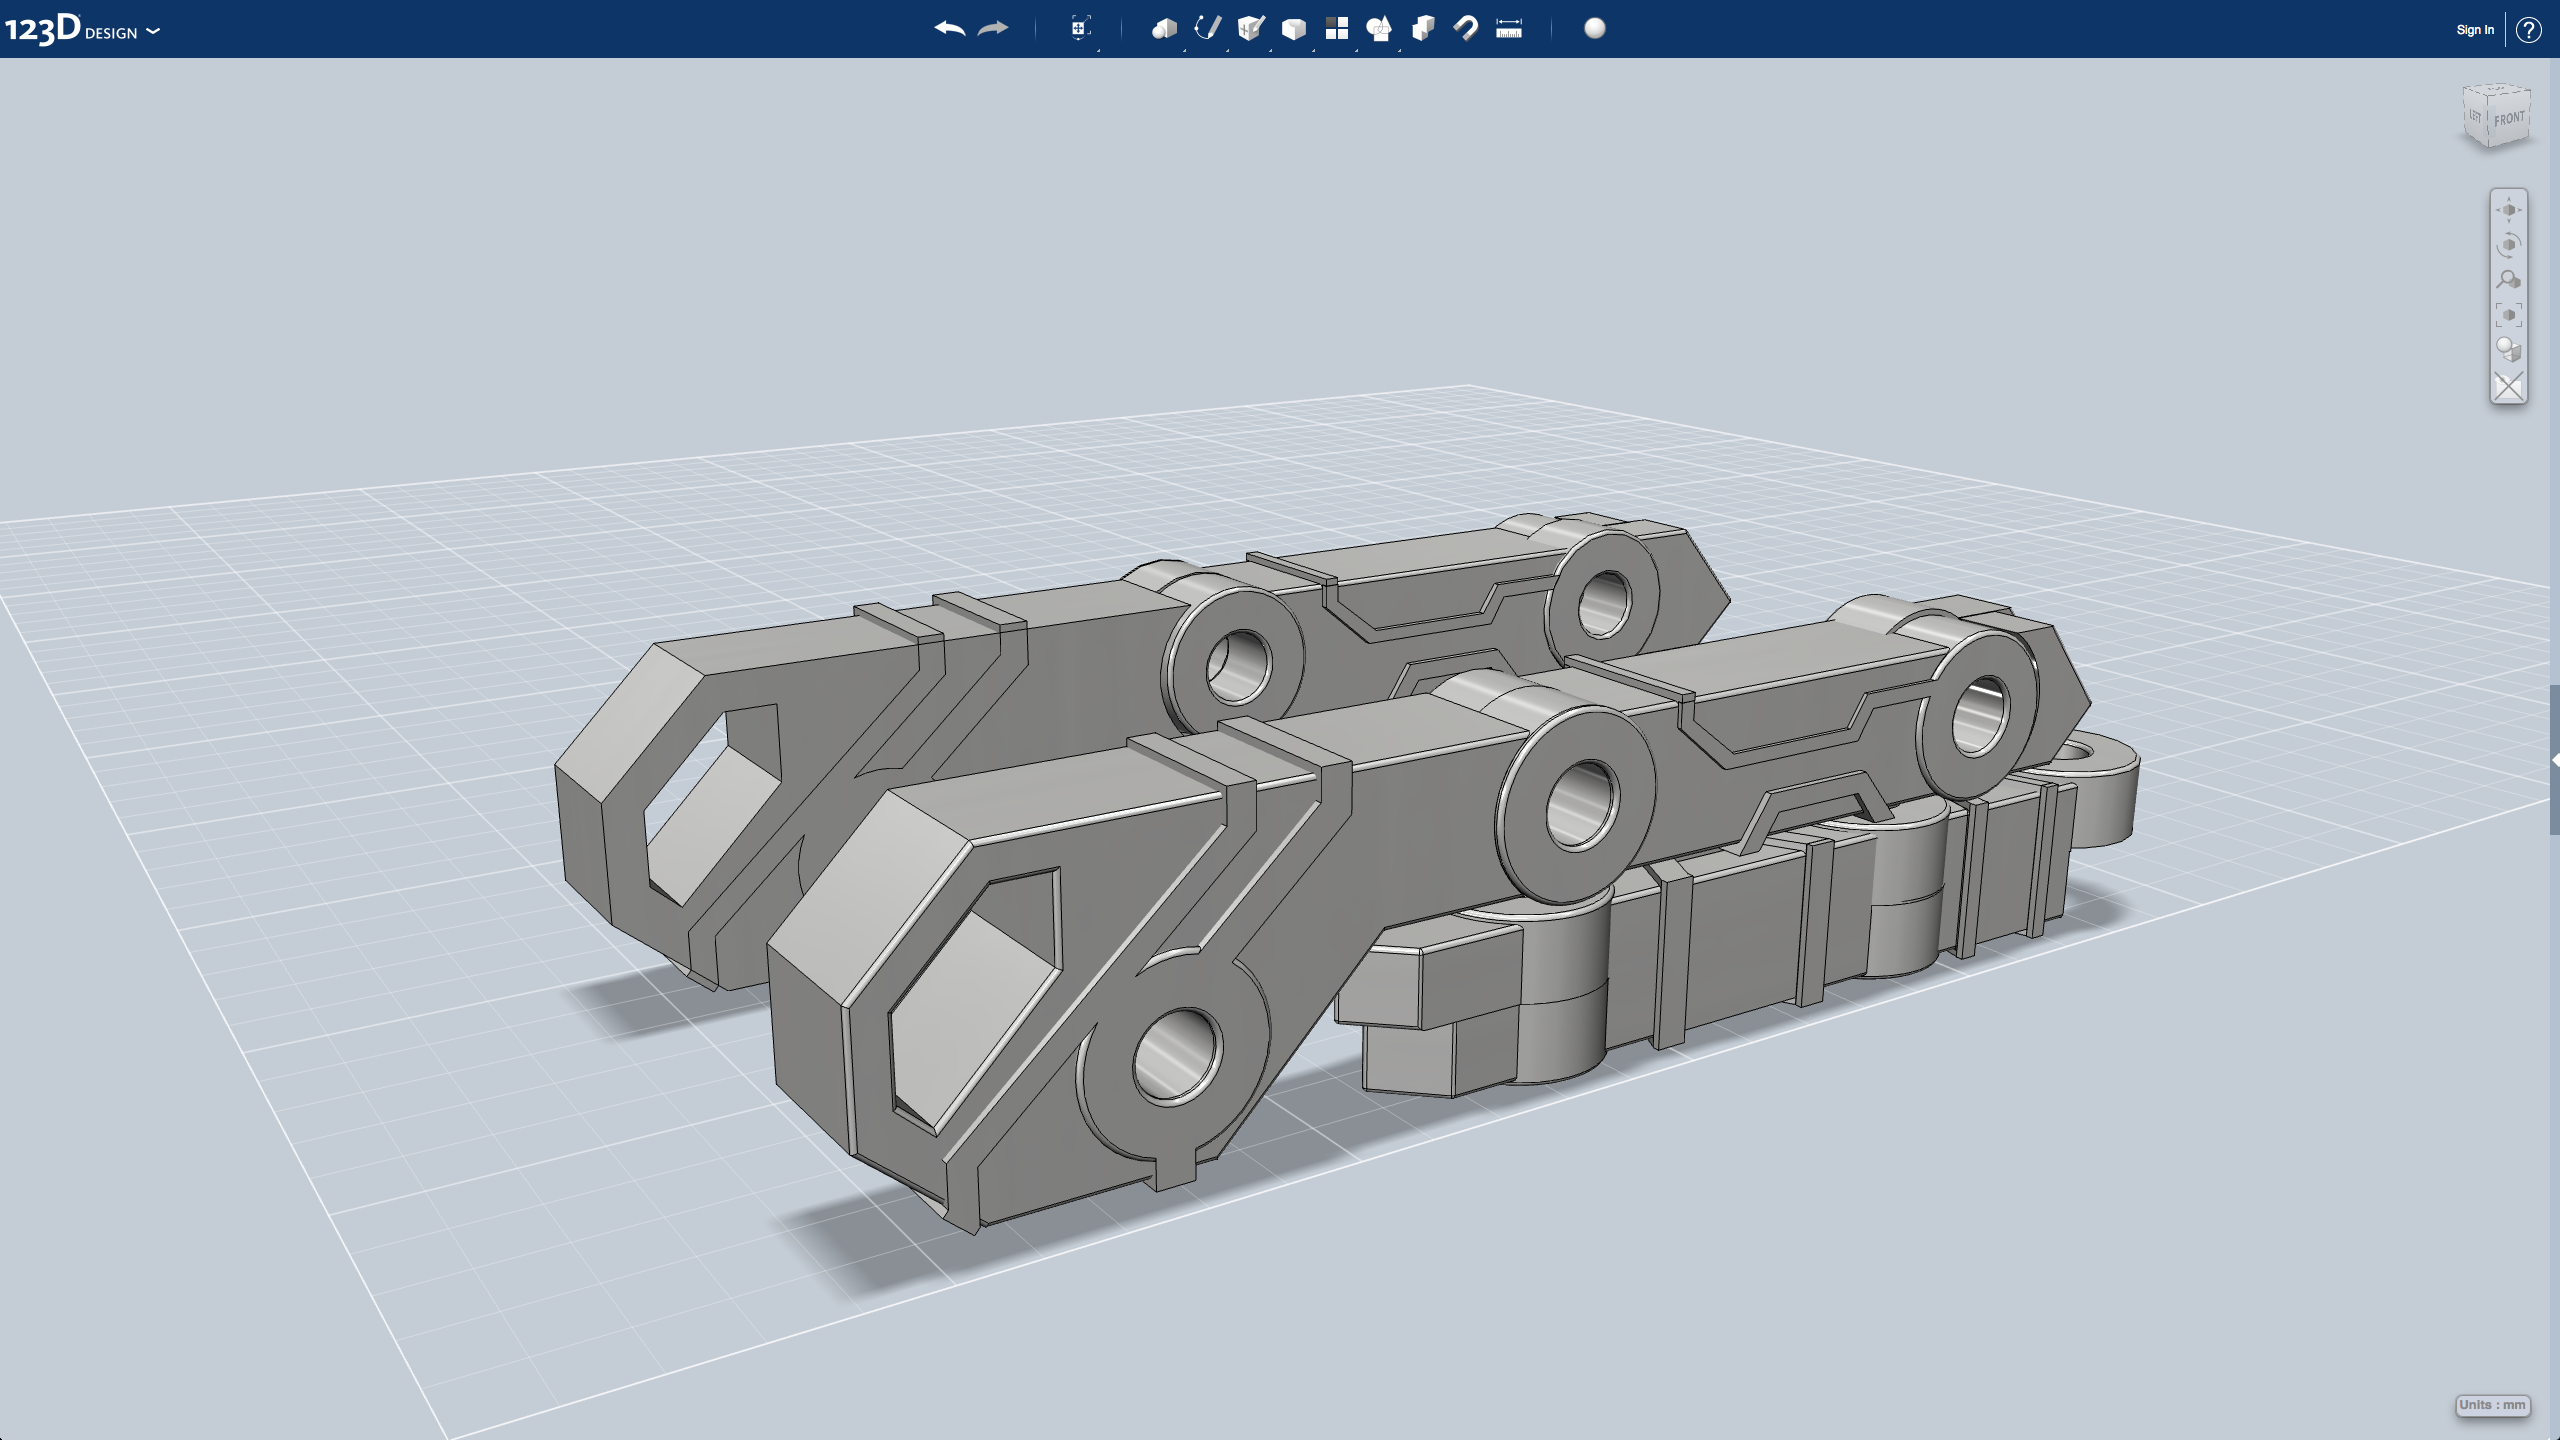Open the Pattern tool
This screenshot has width=2560, height=1440.
(1336, 29)
